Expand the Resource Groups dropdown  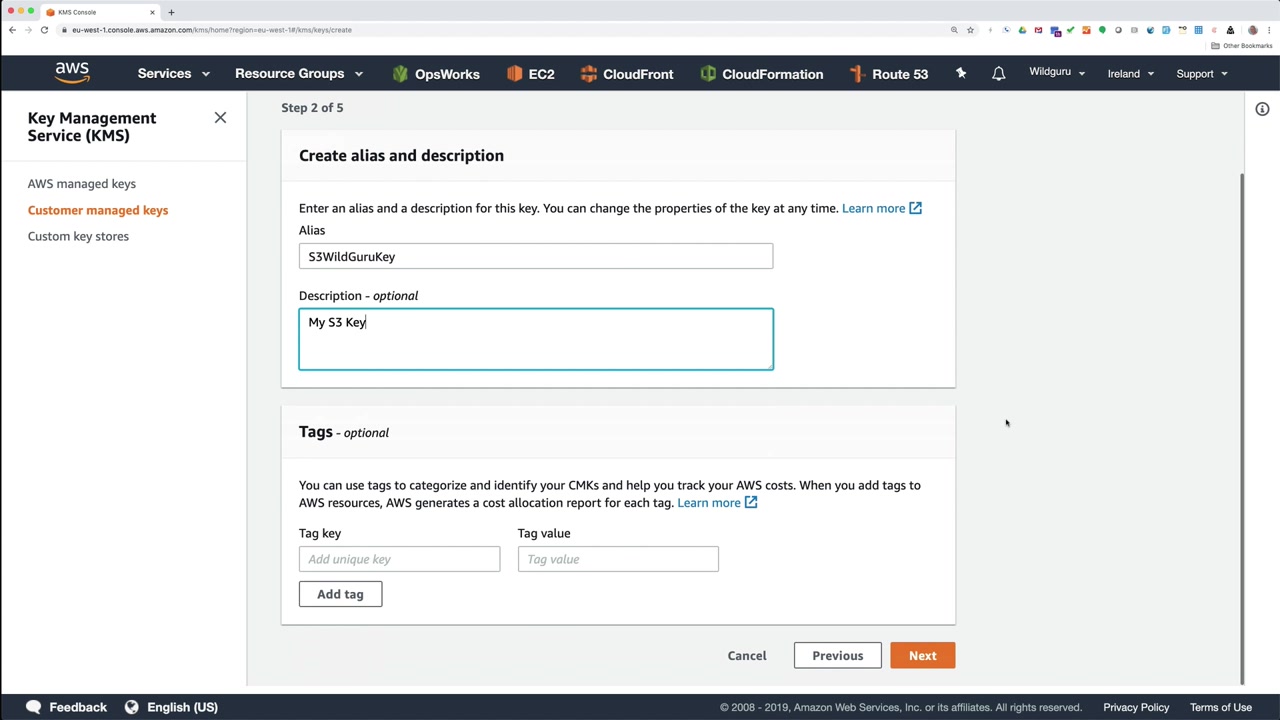point(298,74)
